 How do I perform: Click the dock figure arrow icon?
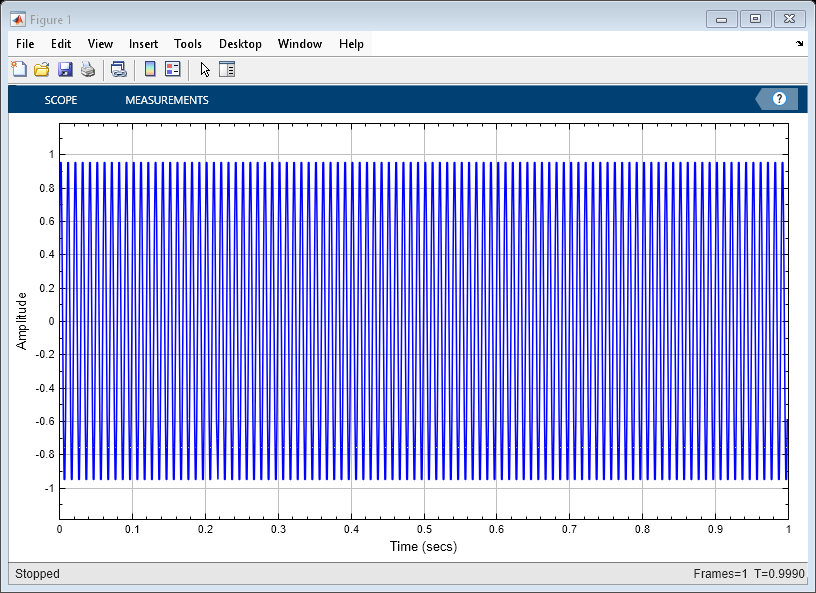pyautogui.click(x=800, y=44)
